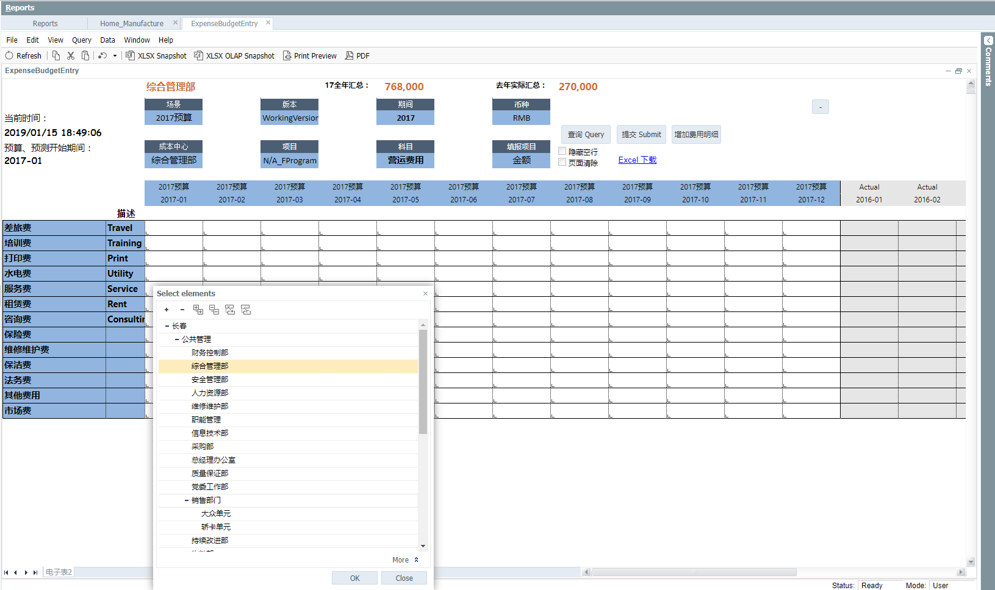Select 人力资源部 in the element tree

(x=210, y=393)
